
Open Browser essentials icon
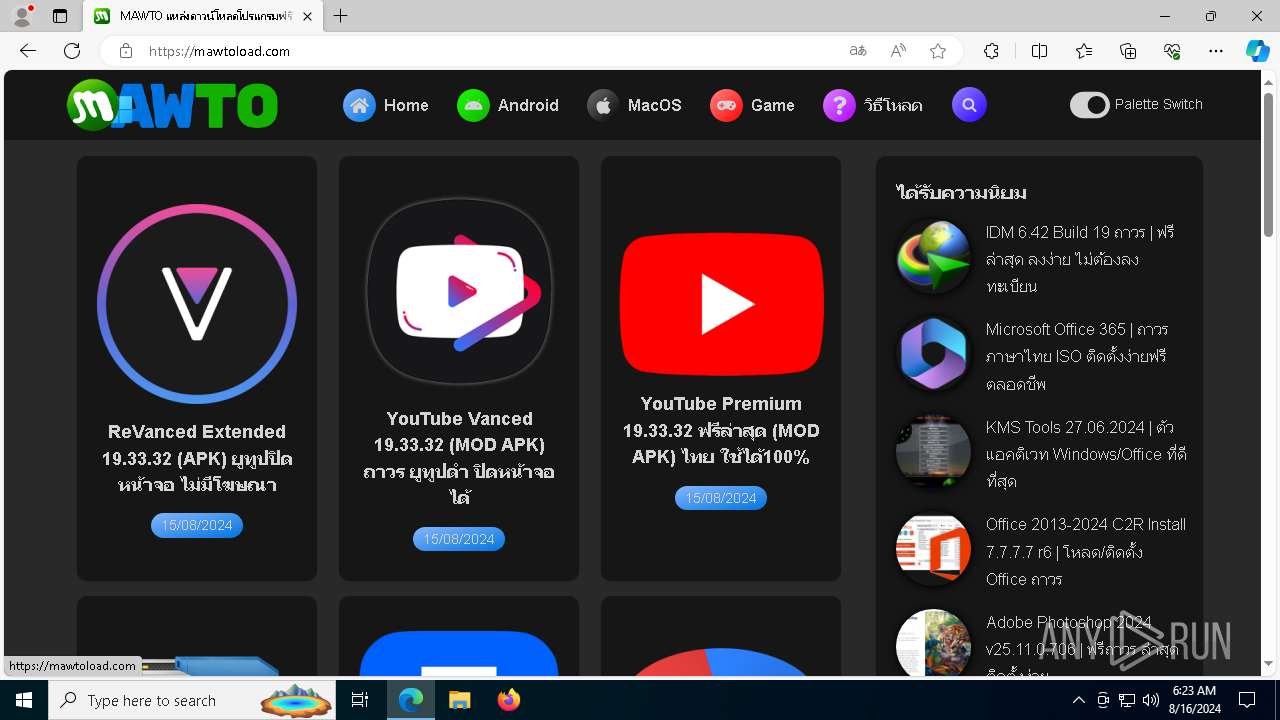click(x=1172, y=51)
